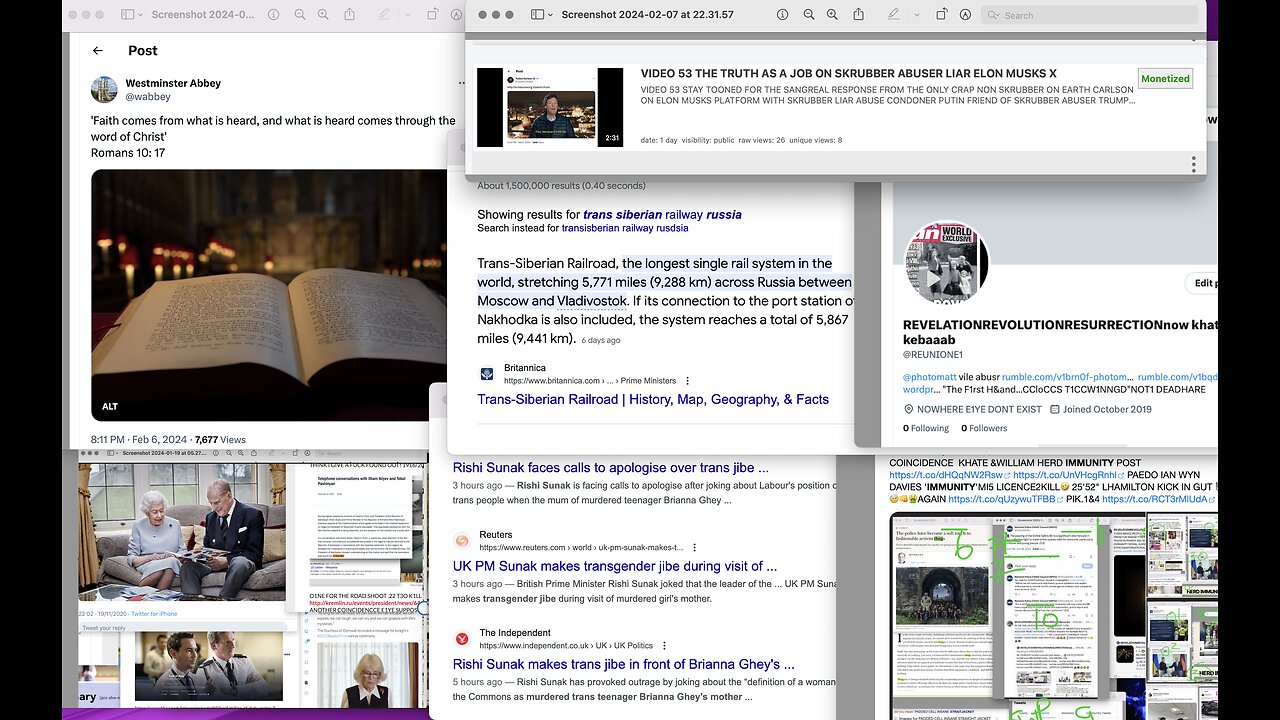Open the VIDEO 53 three-dot options menu
The height and width of the screenshot is (720, 1280).
tap(1193, 164)
